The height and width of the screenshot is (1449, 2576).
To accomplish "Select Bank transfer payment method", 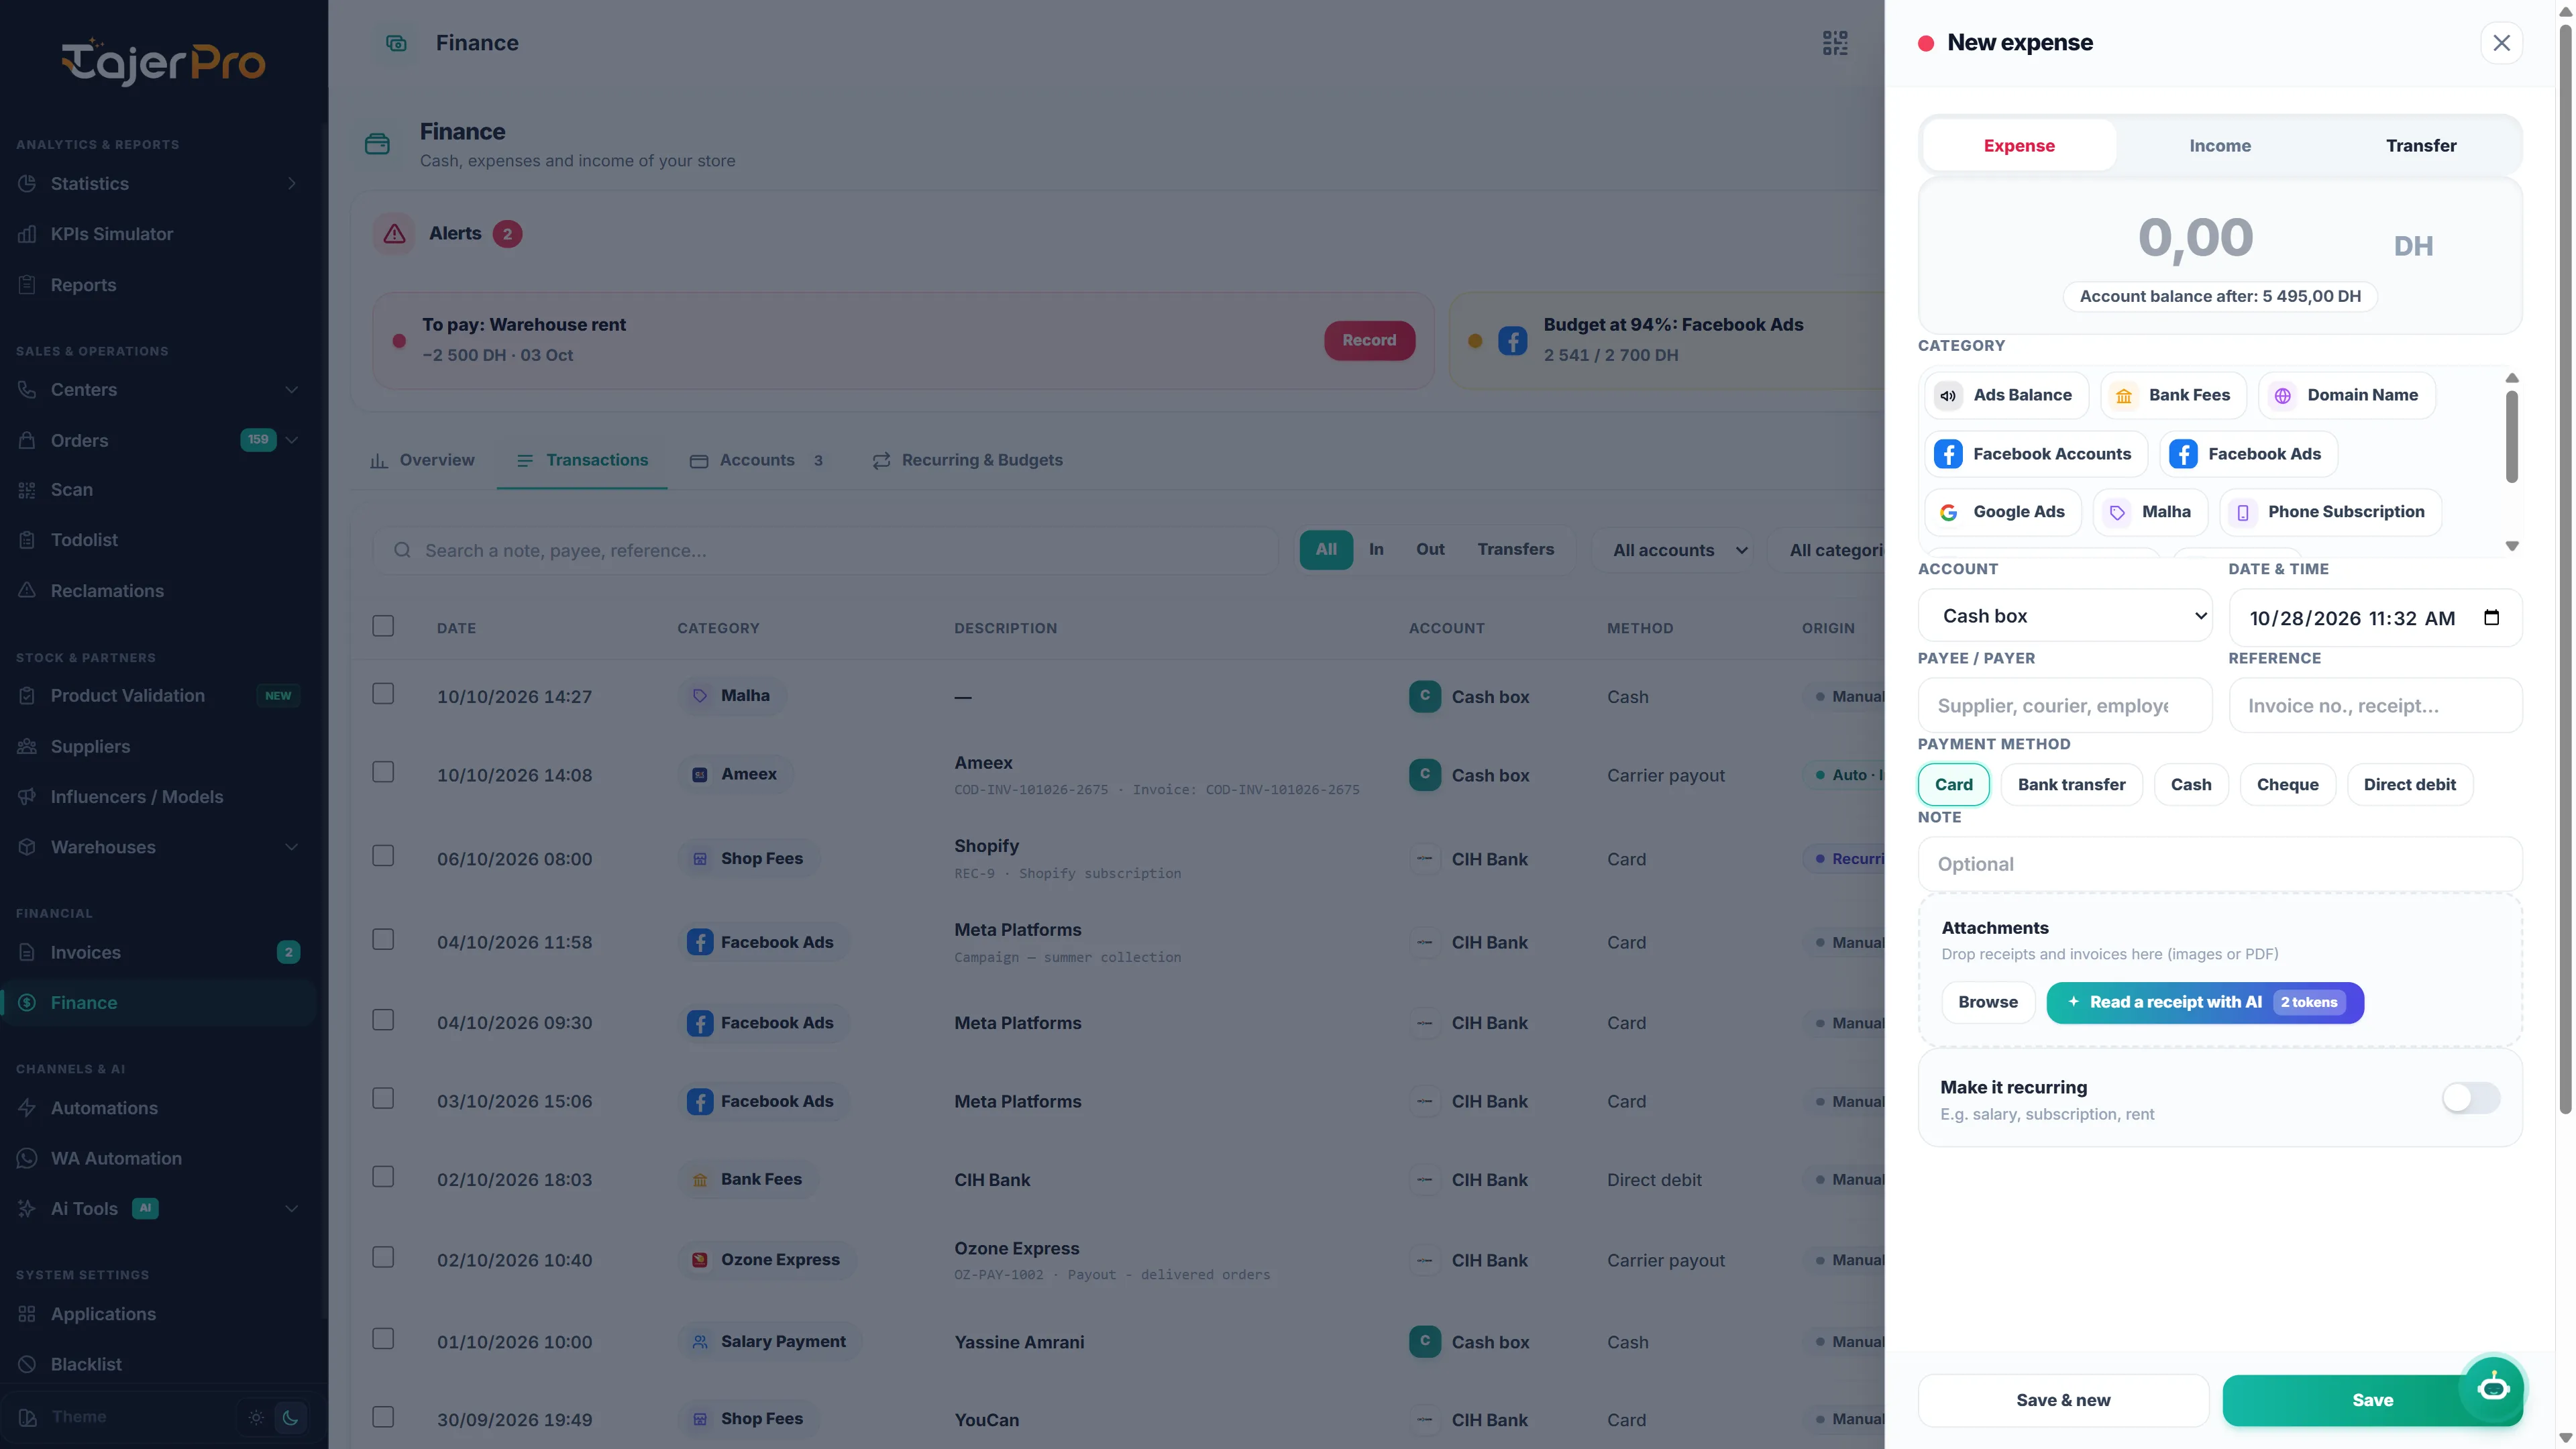I will [x=2071, y=784].
